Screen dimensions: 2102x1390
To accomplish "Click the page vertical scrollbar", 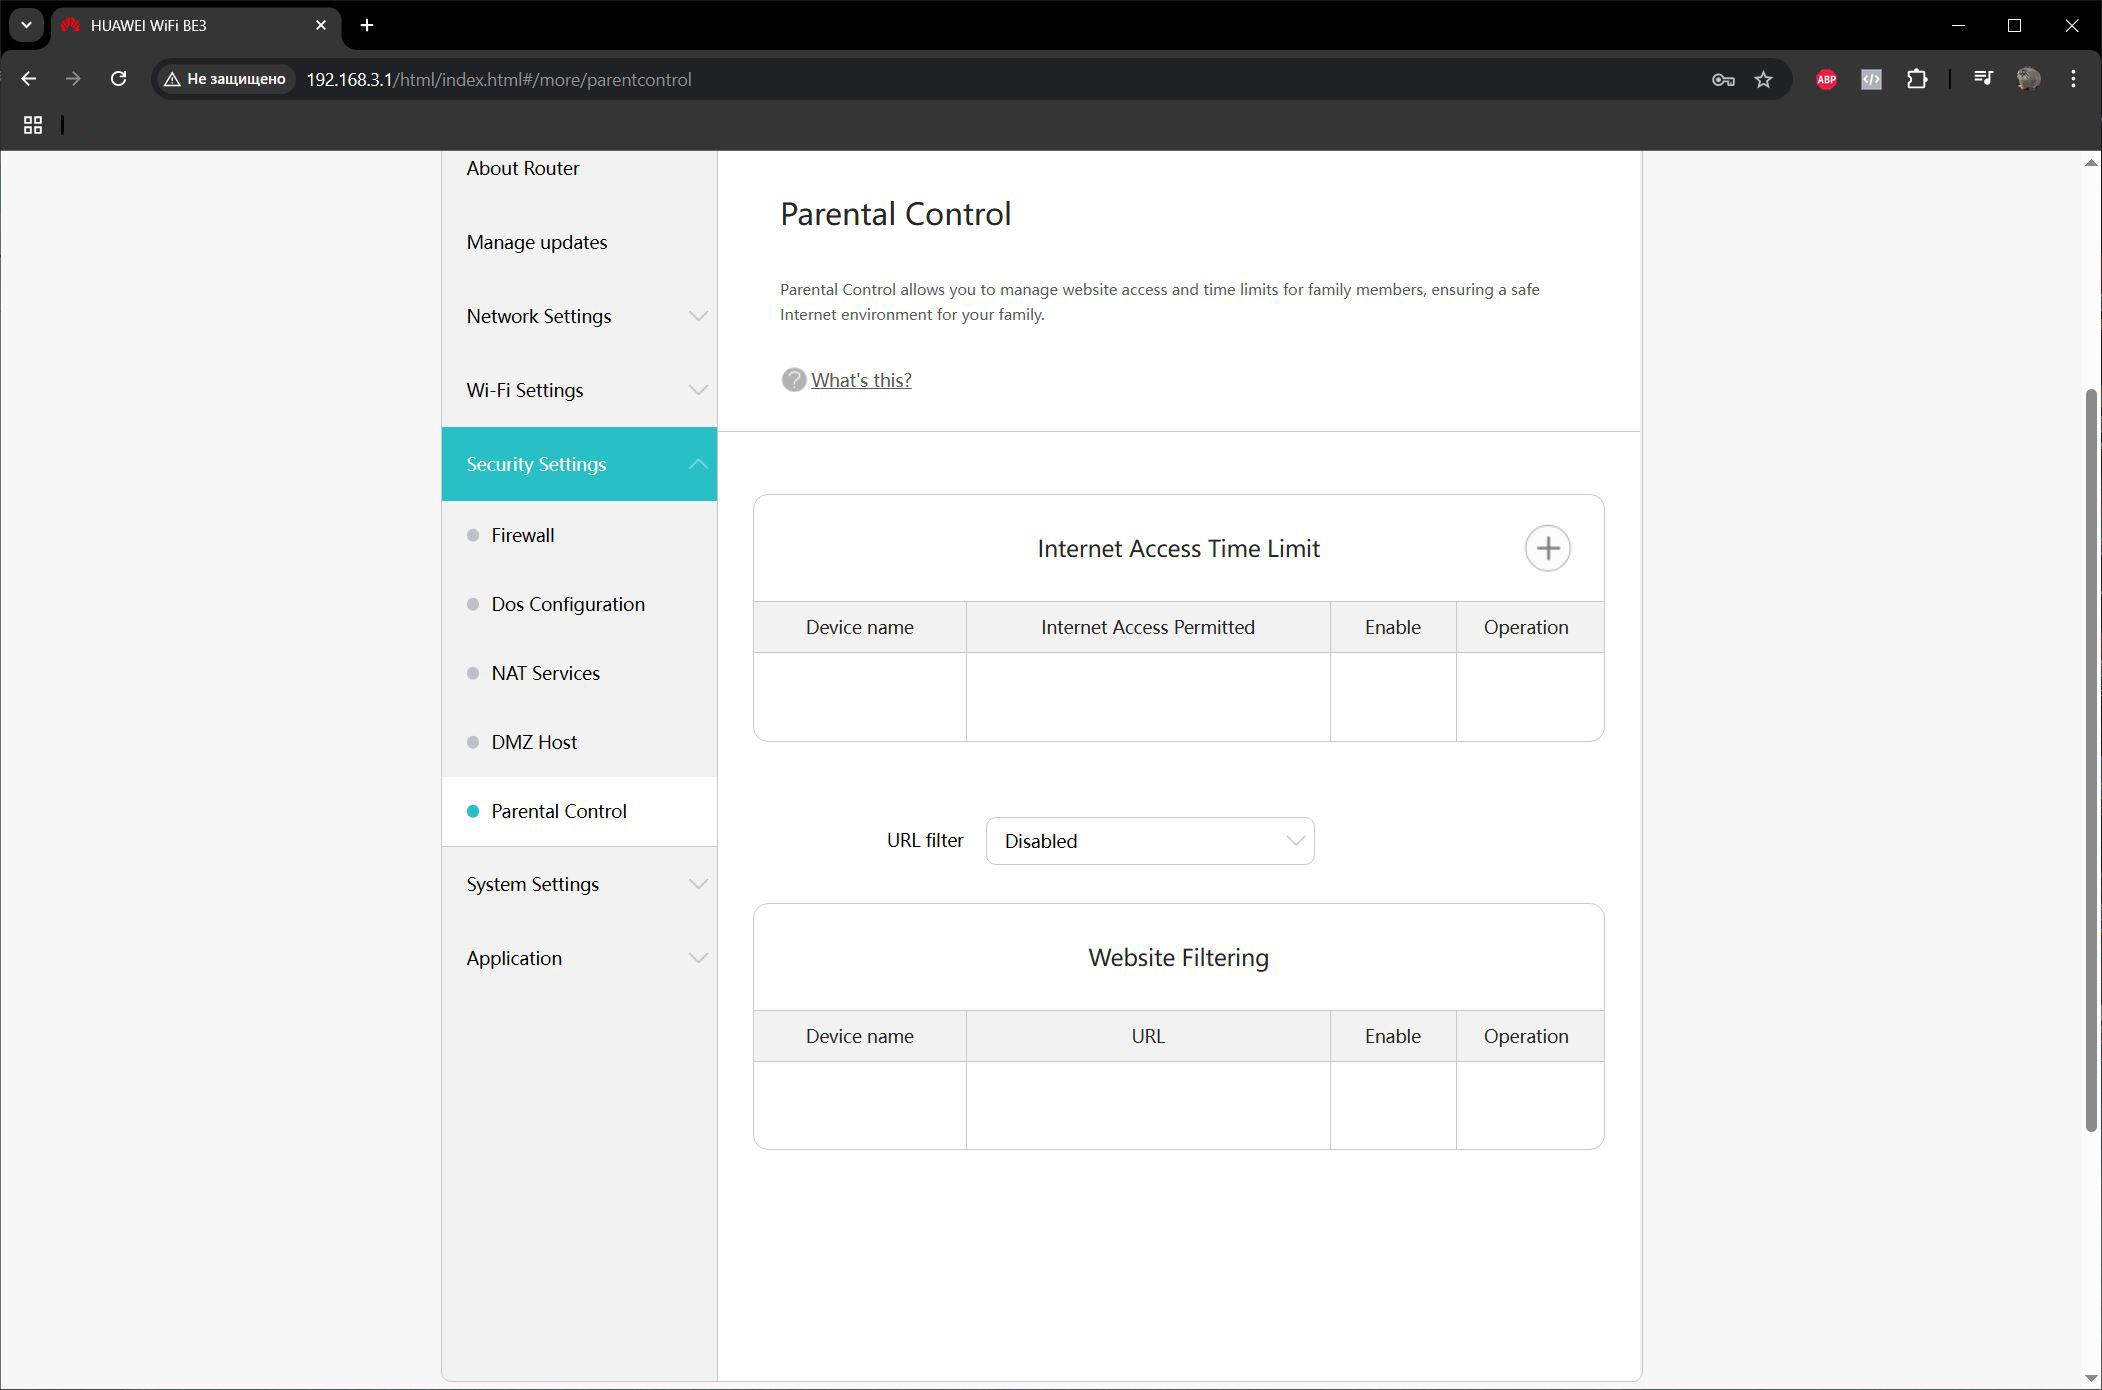I will click(x=2091, y=760).
